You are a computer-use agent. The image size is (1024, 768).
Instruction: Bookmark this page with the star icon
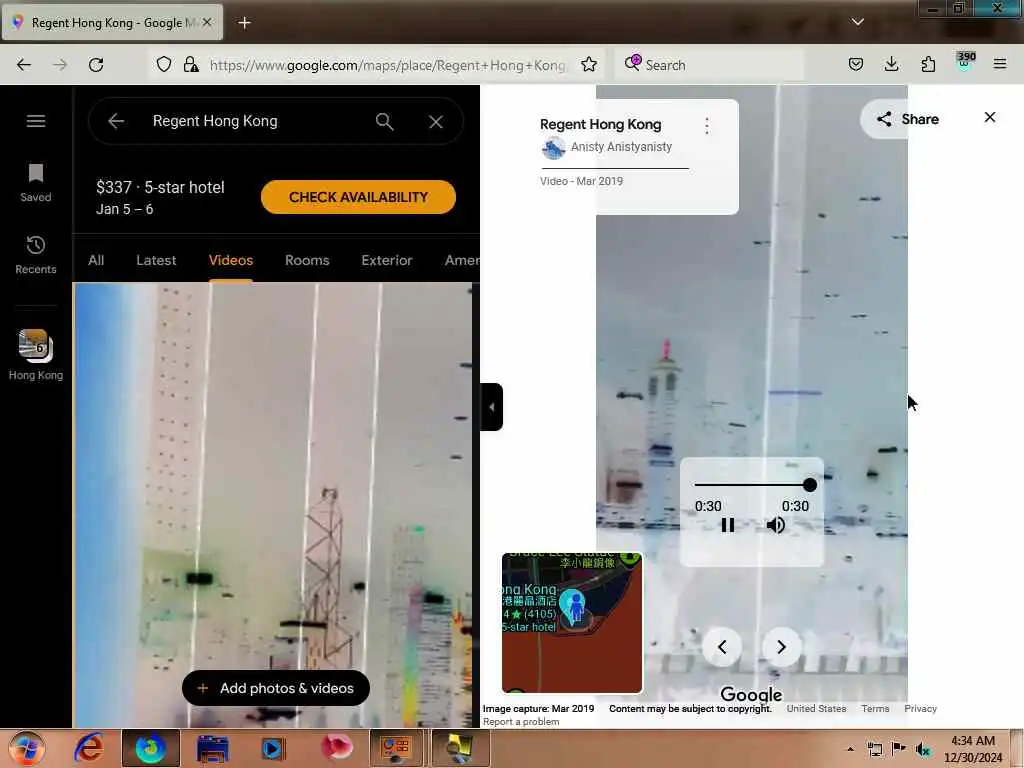click(x=589, y=64)
